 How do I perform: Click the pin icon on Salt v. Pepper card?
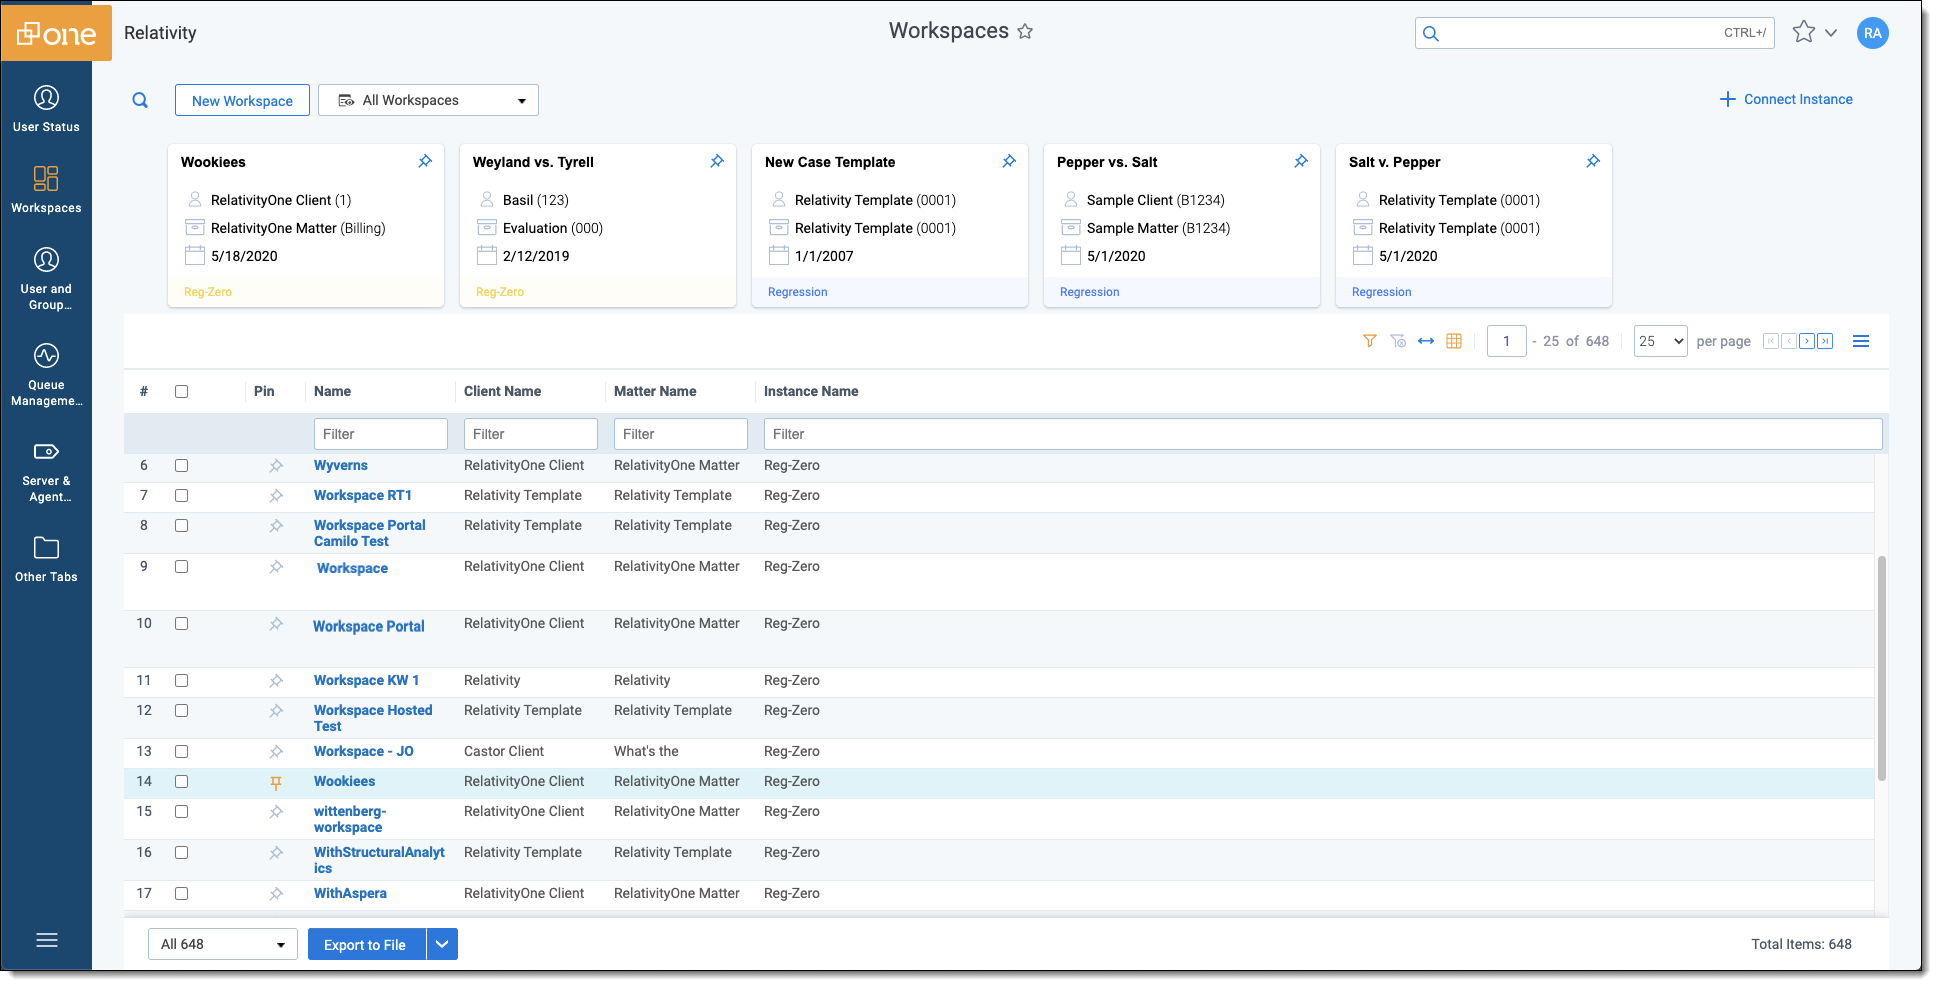point(1593,161)
